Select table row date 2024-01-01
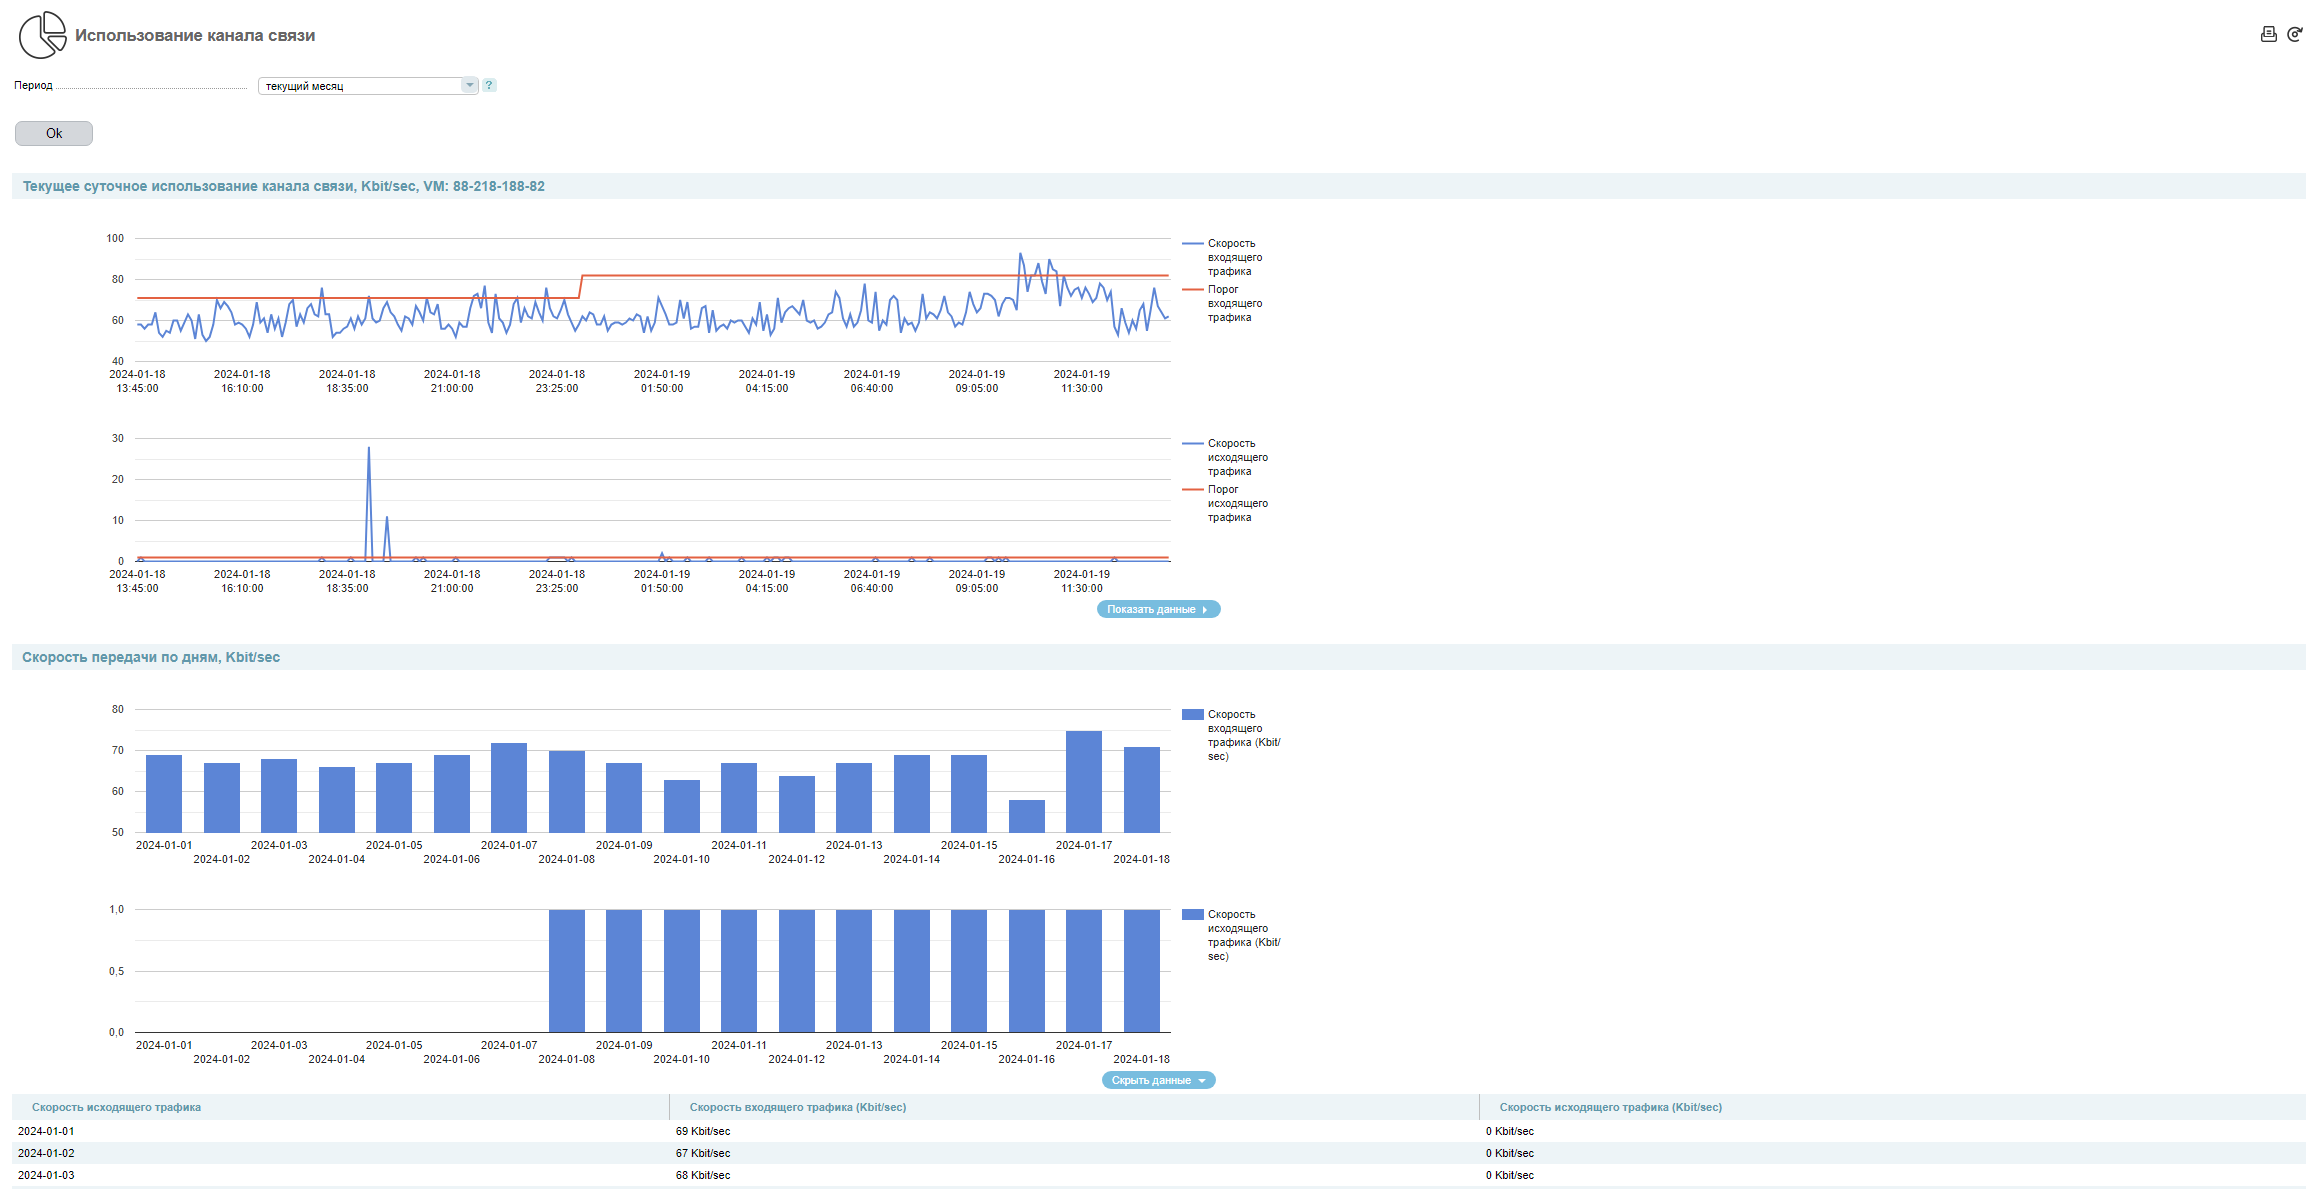The width and height of the screenshot is (2311, 1189). 46,1131
